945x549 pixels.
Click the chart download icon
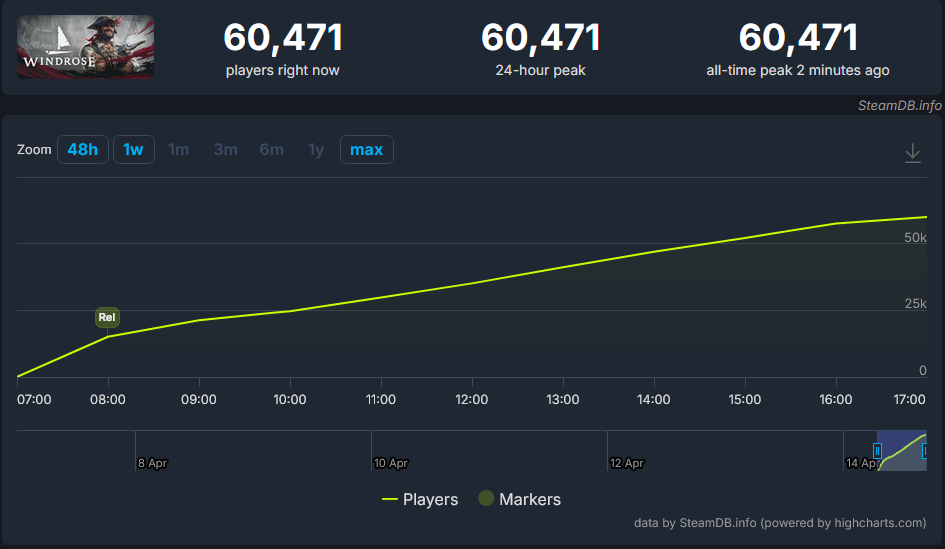pos(912,153)
